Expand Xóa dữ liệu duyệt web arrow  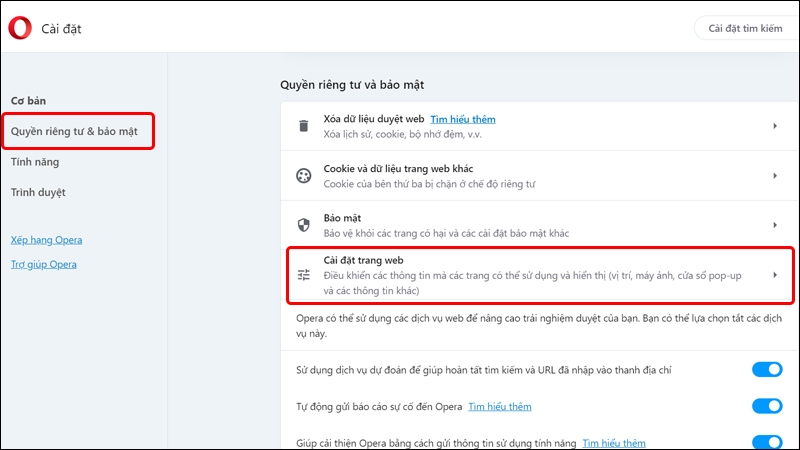point(774,126)
